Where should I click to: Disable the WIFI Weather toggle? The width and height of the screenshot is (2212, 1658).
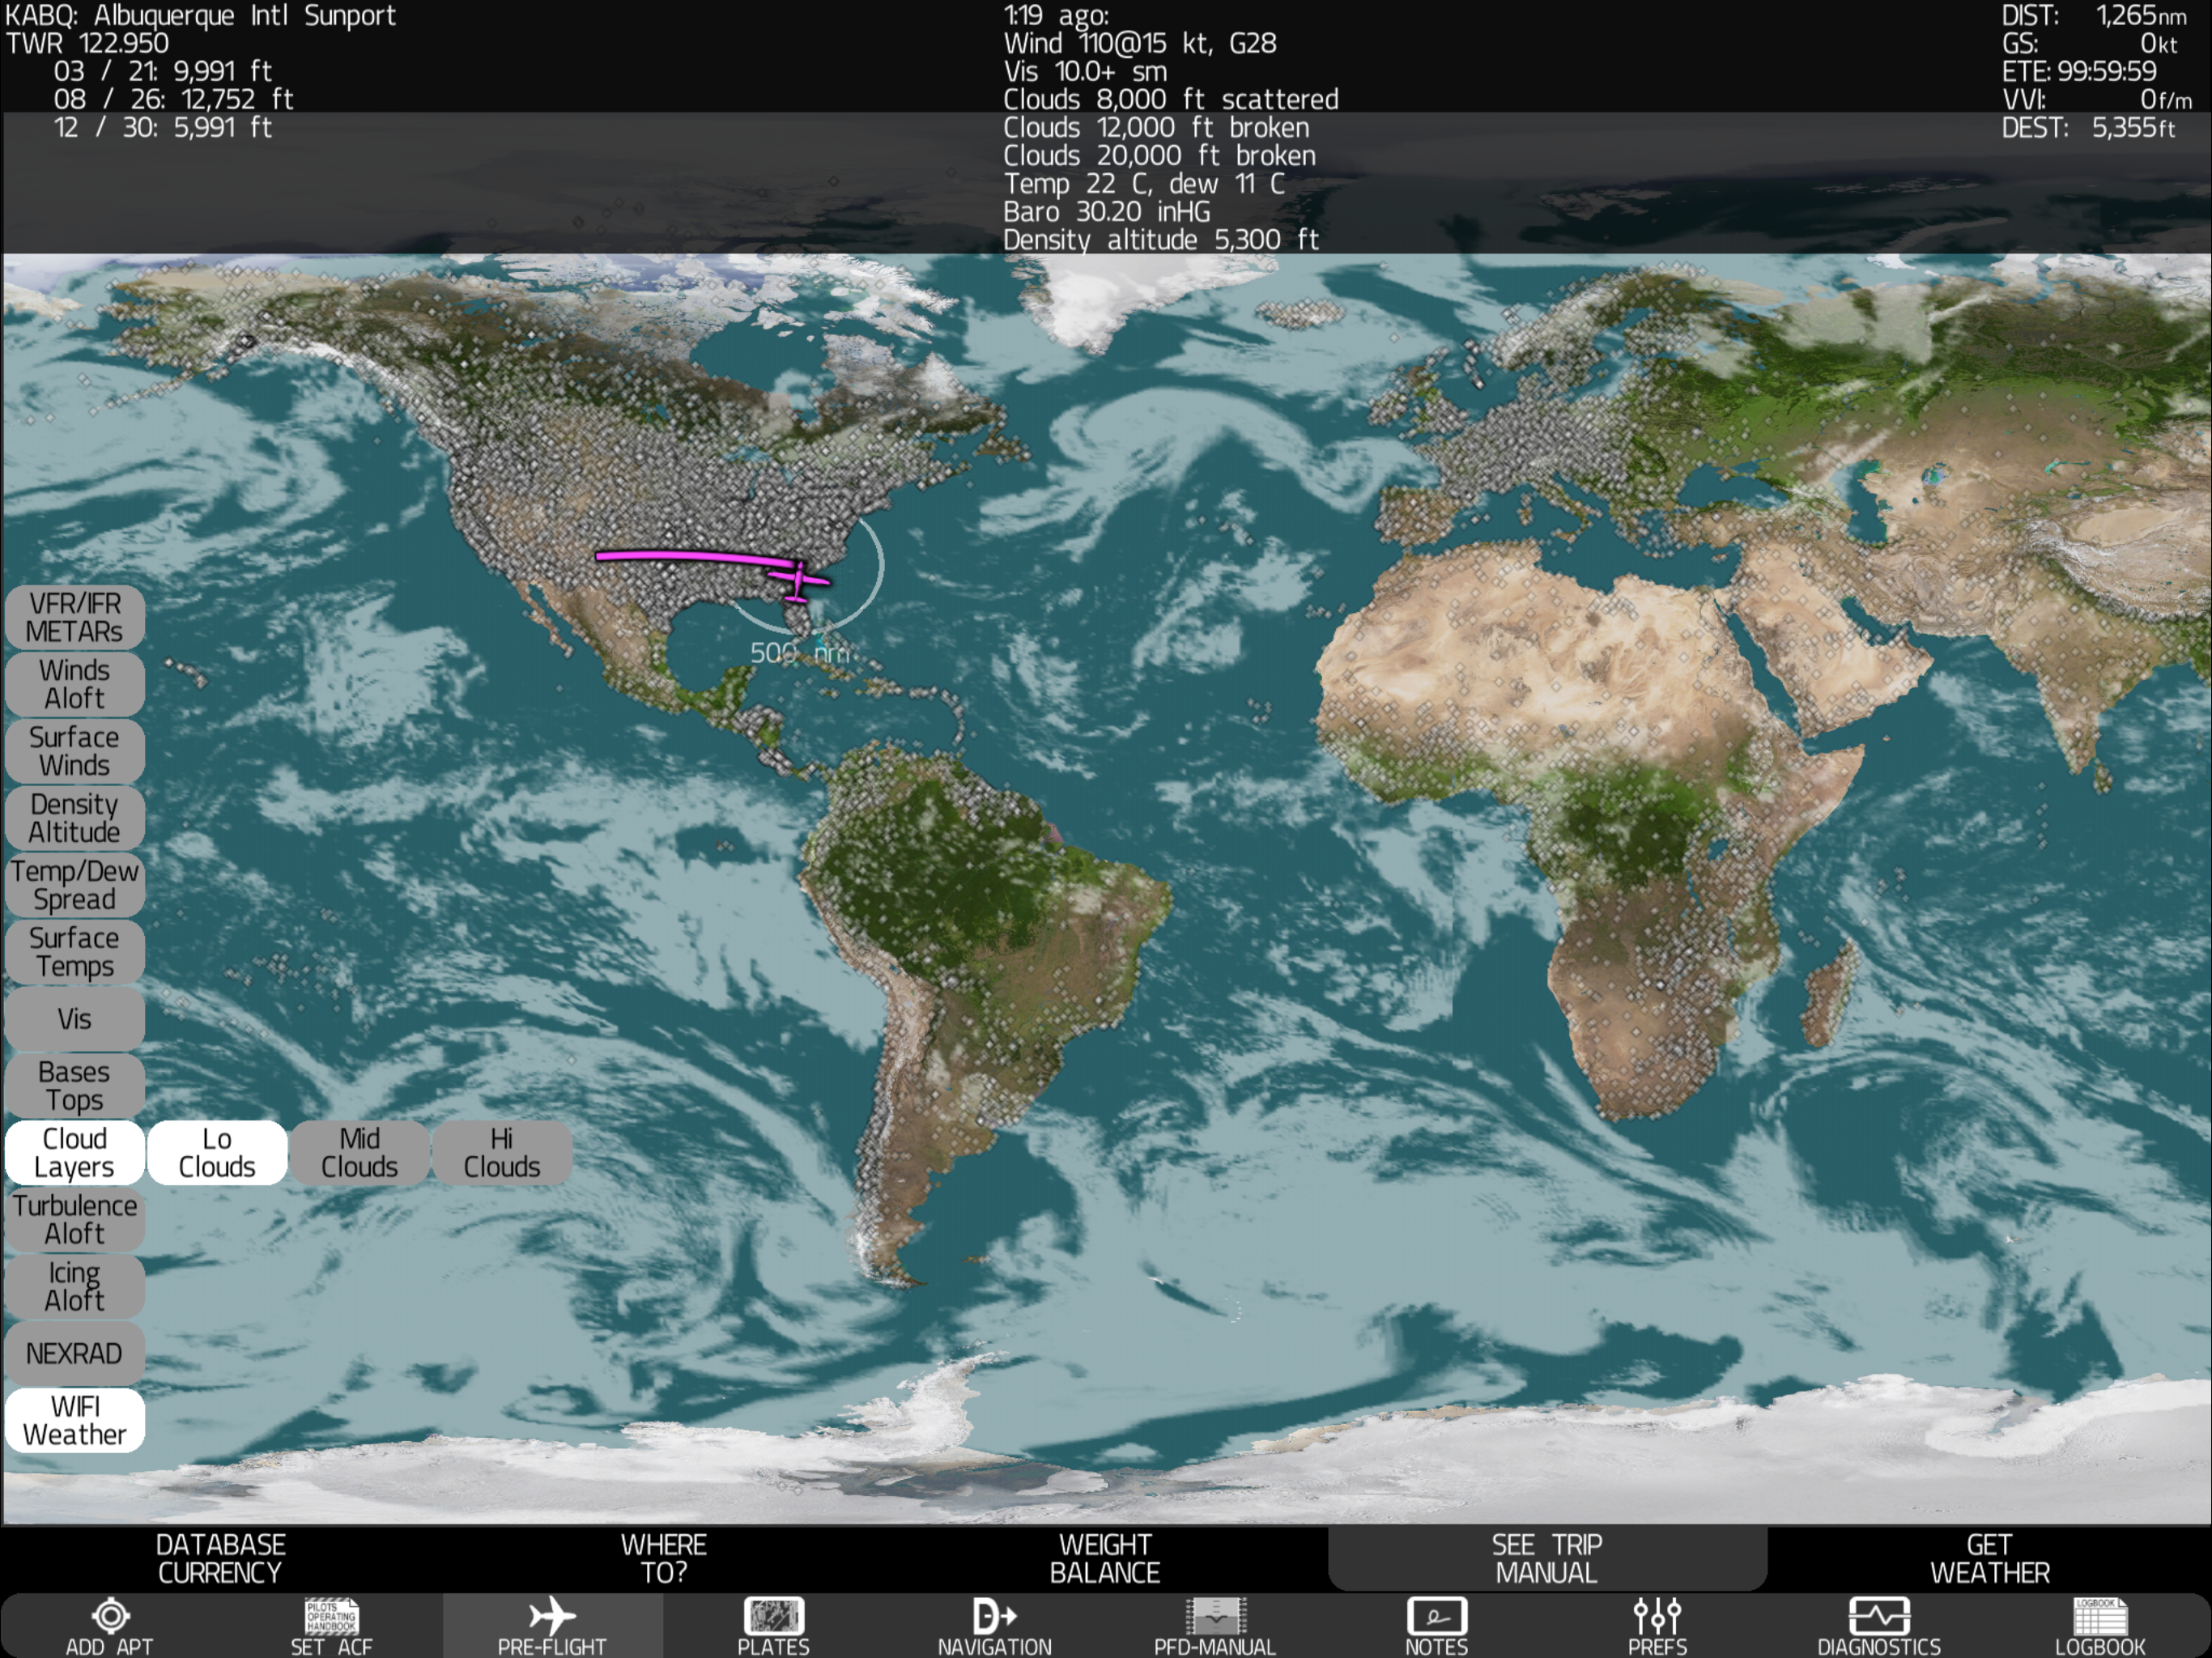[x=74, y=1420]
